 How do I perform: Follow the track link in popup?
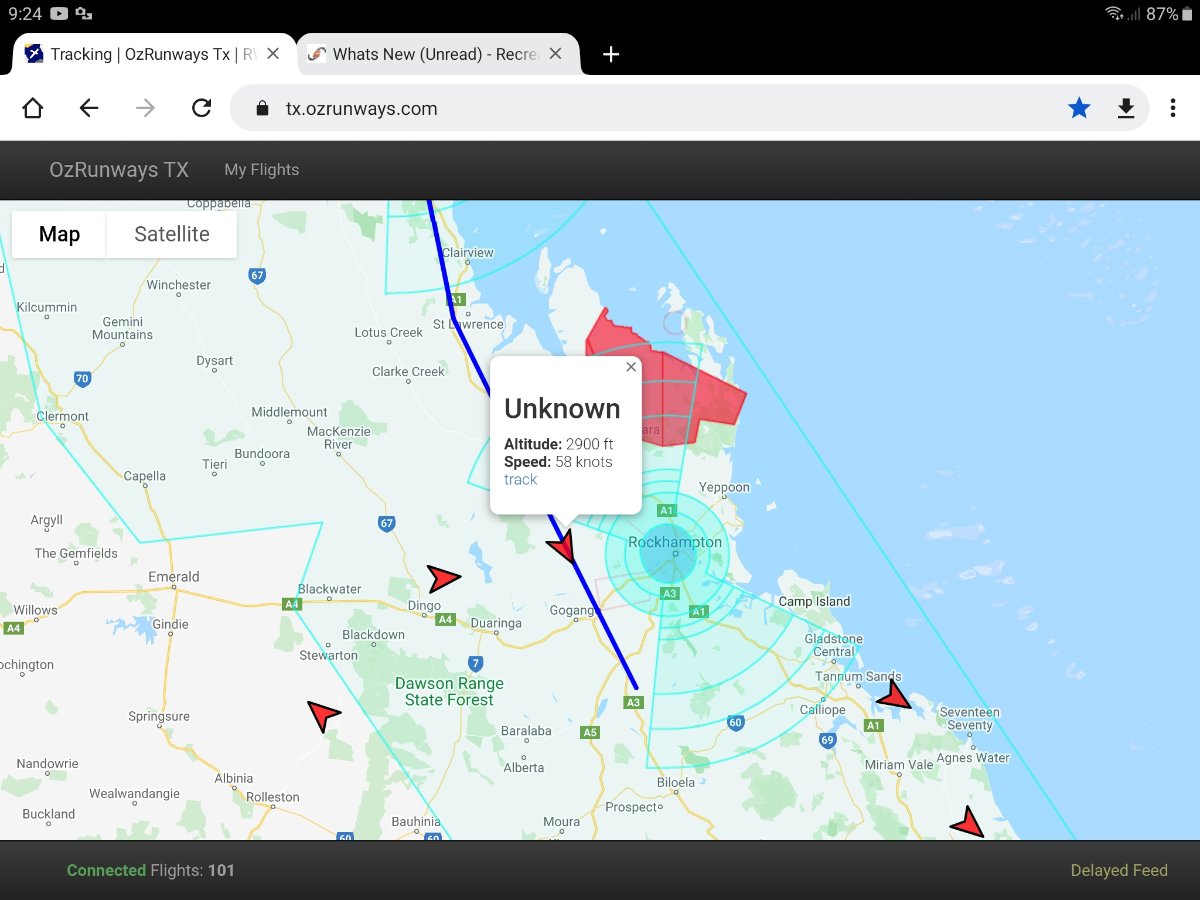[x=520, y=480]
